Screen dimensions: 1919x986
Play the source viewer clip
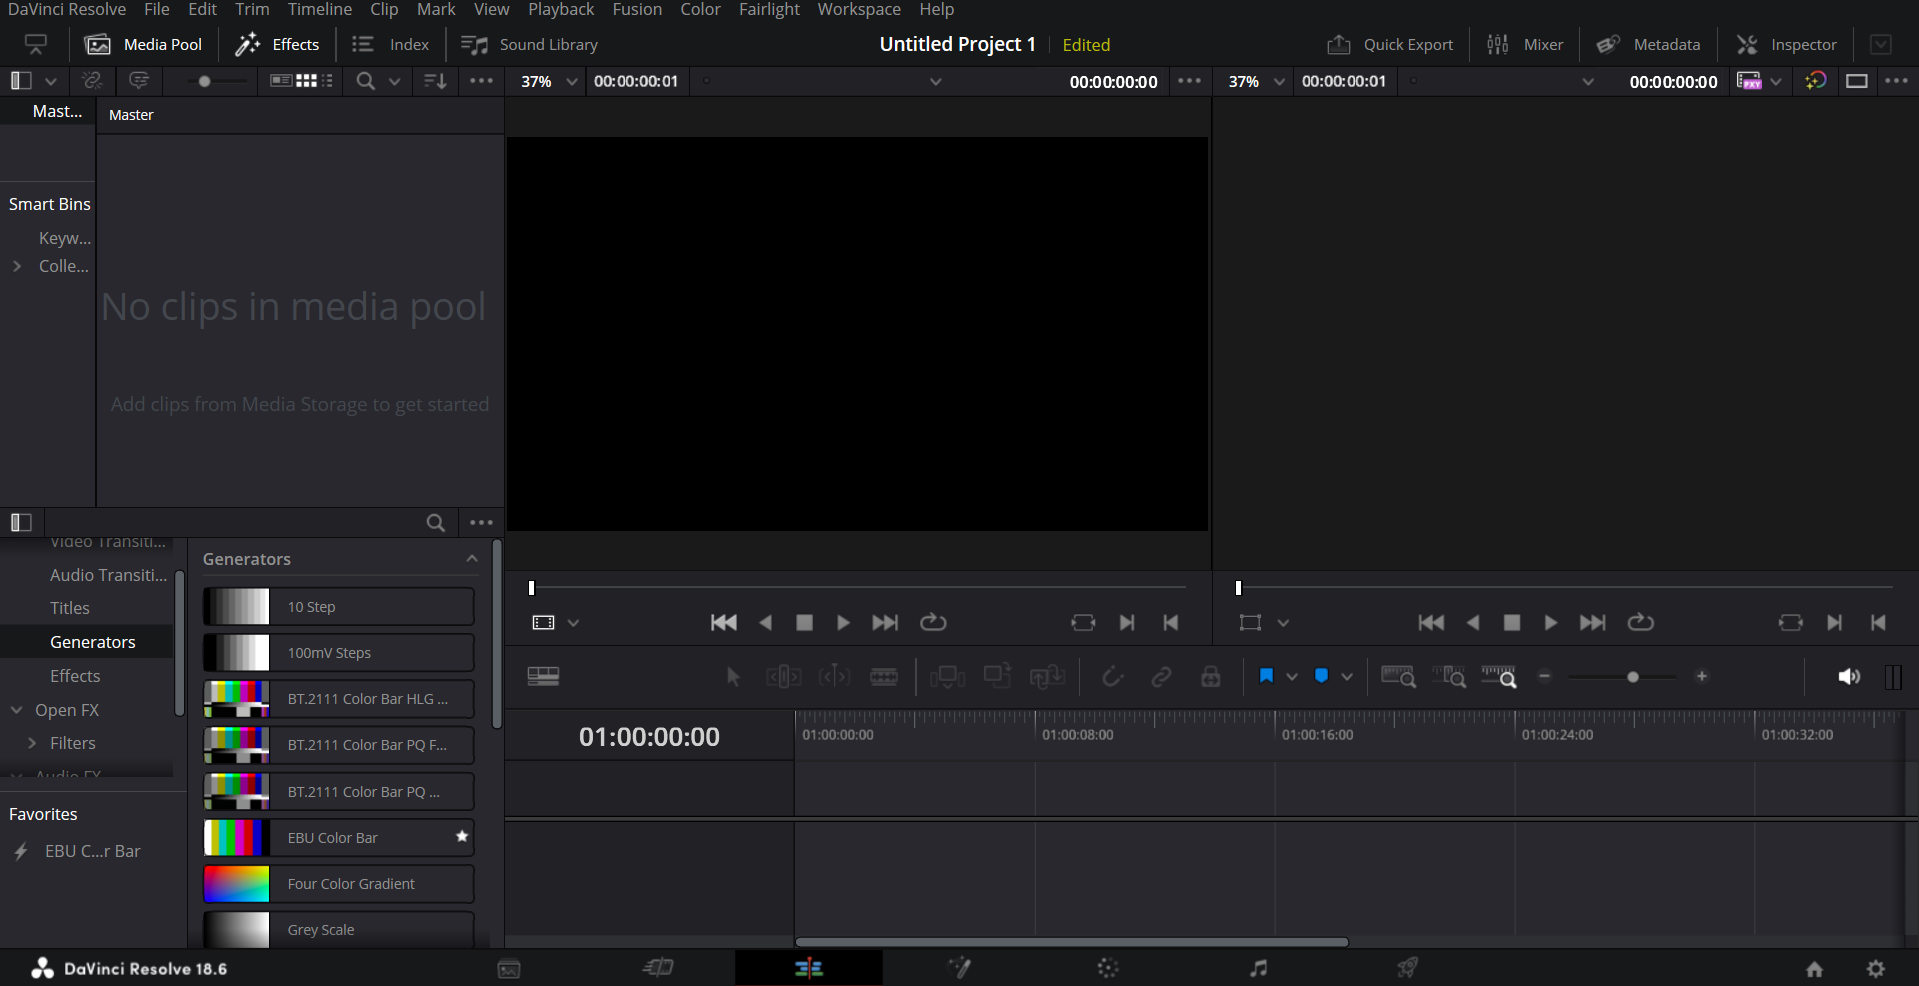tap(843, 622)
